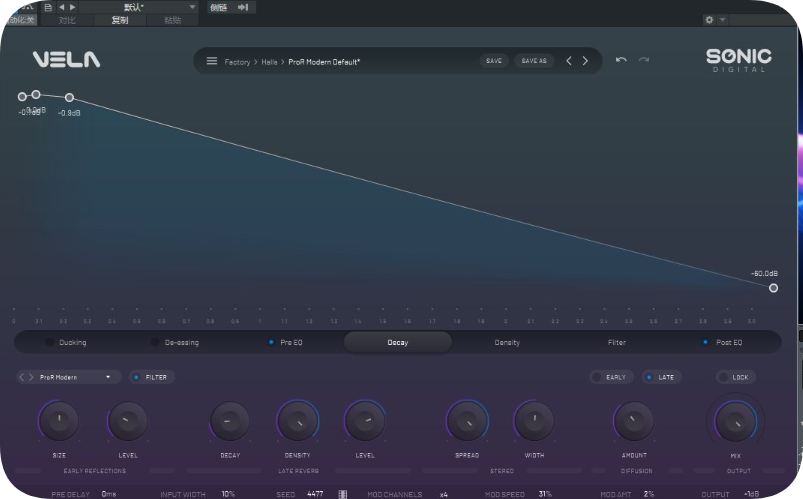Click the host Paste button
Screen dimensions: 803x499
[x=173, y=20]
